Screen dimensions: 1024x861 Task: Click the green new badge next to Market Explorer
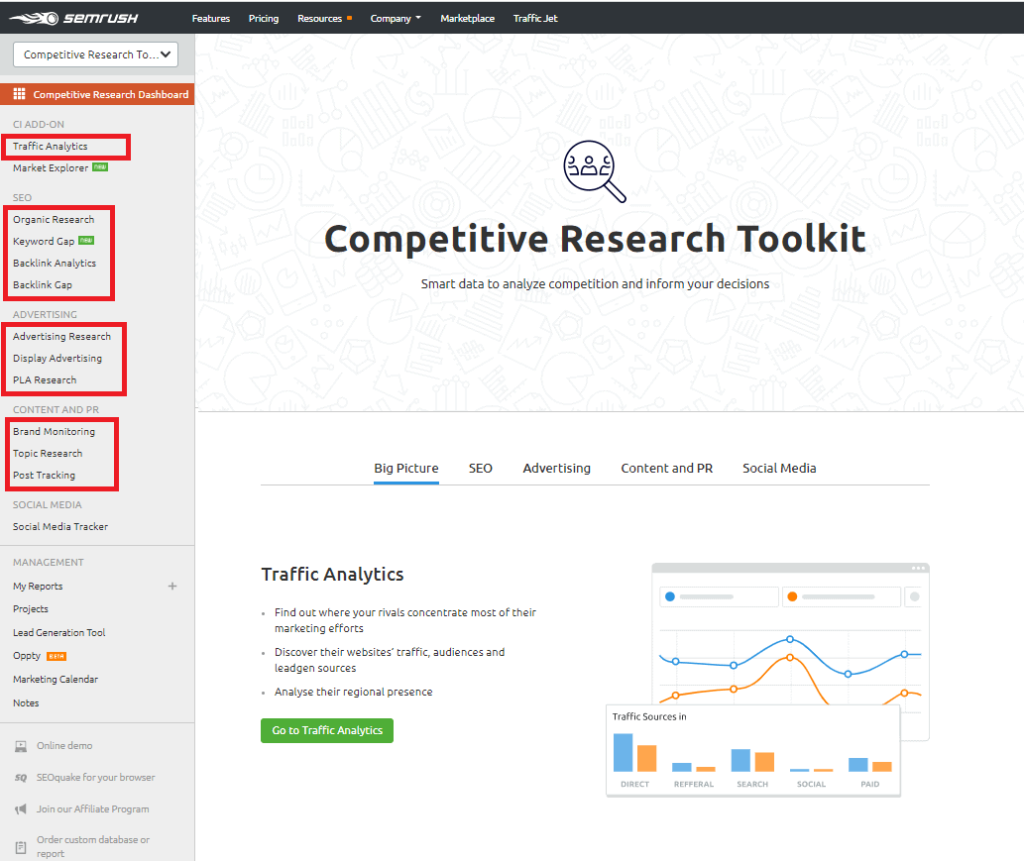point(100,167)
